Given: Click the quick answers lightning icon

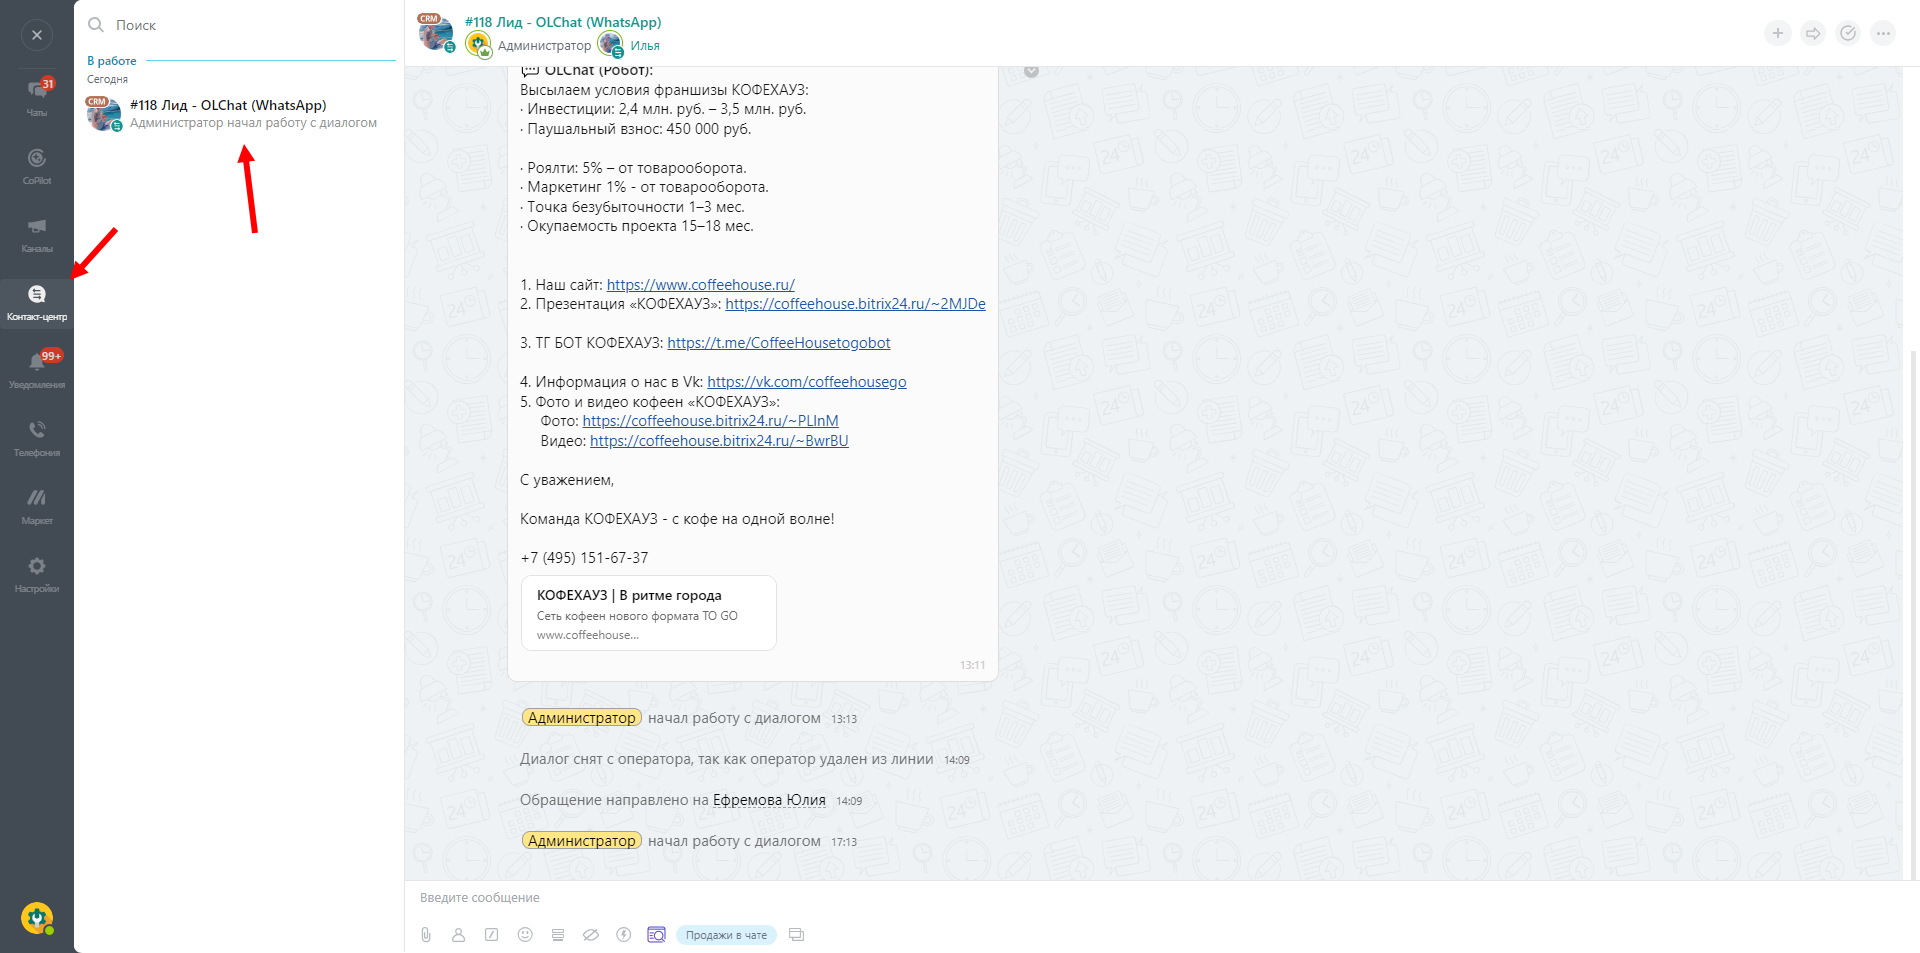Looking at the screenshot, I should click(x=623, y=935).
